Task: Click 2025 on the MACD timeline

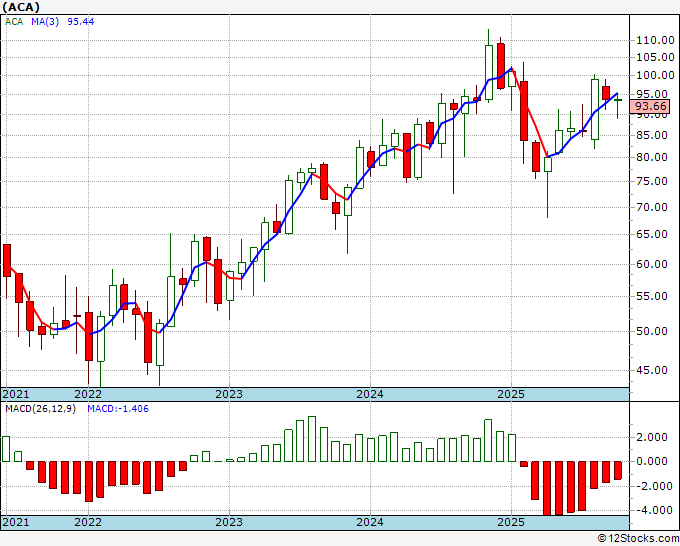Action: (x=511, y=522)
